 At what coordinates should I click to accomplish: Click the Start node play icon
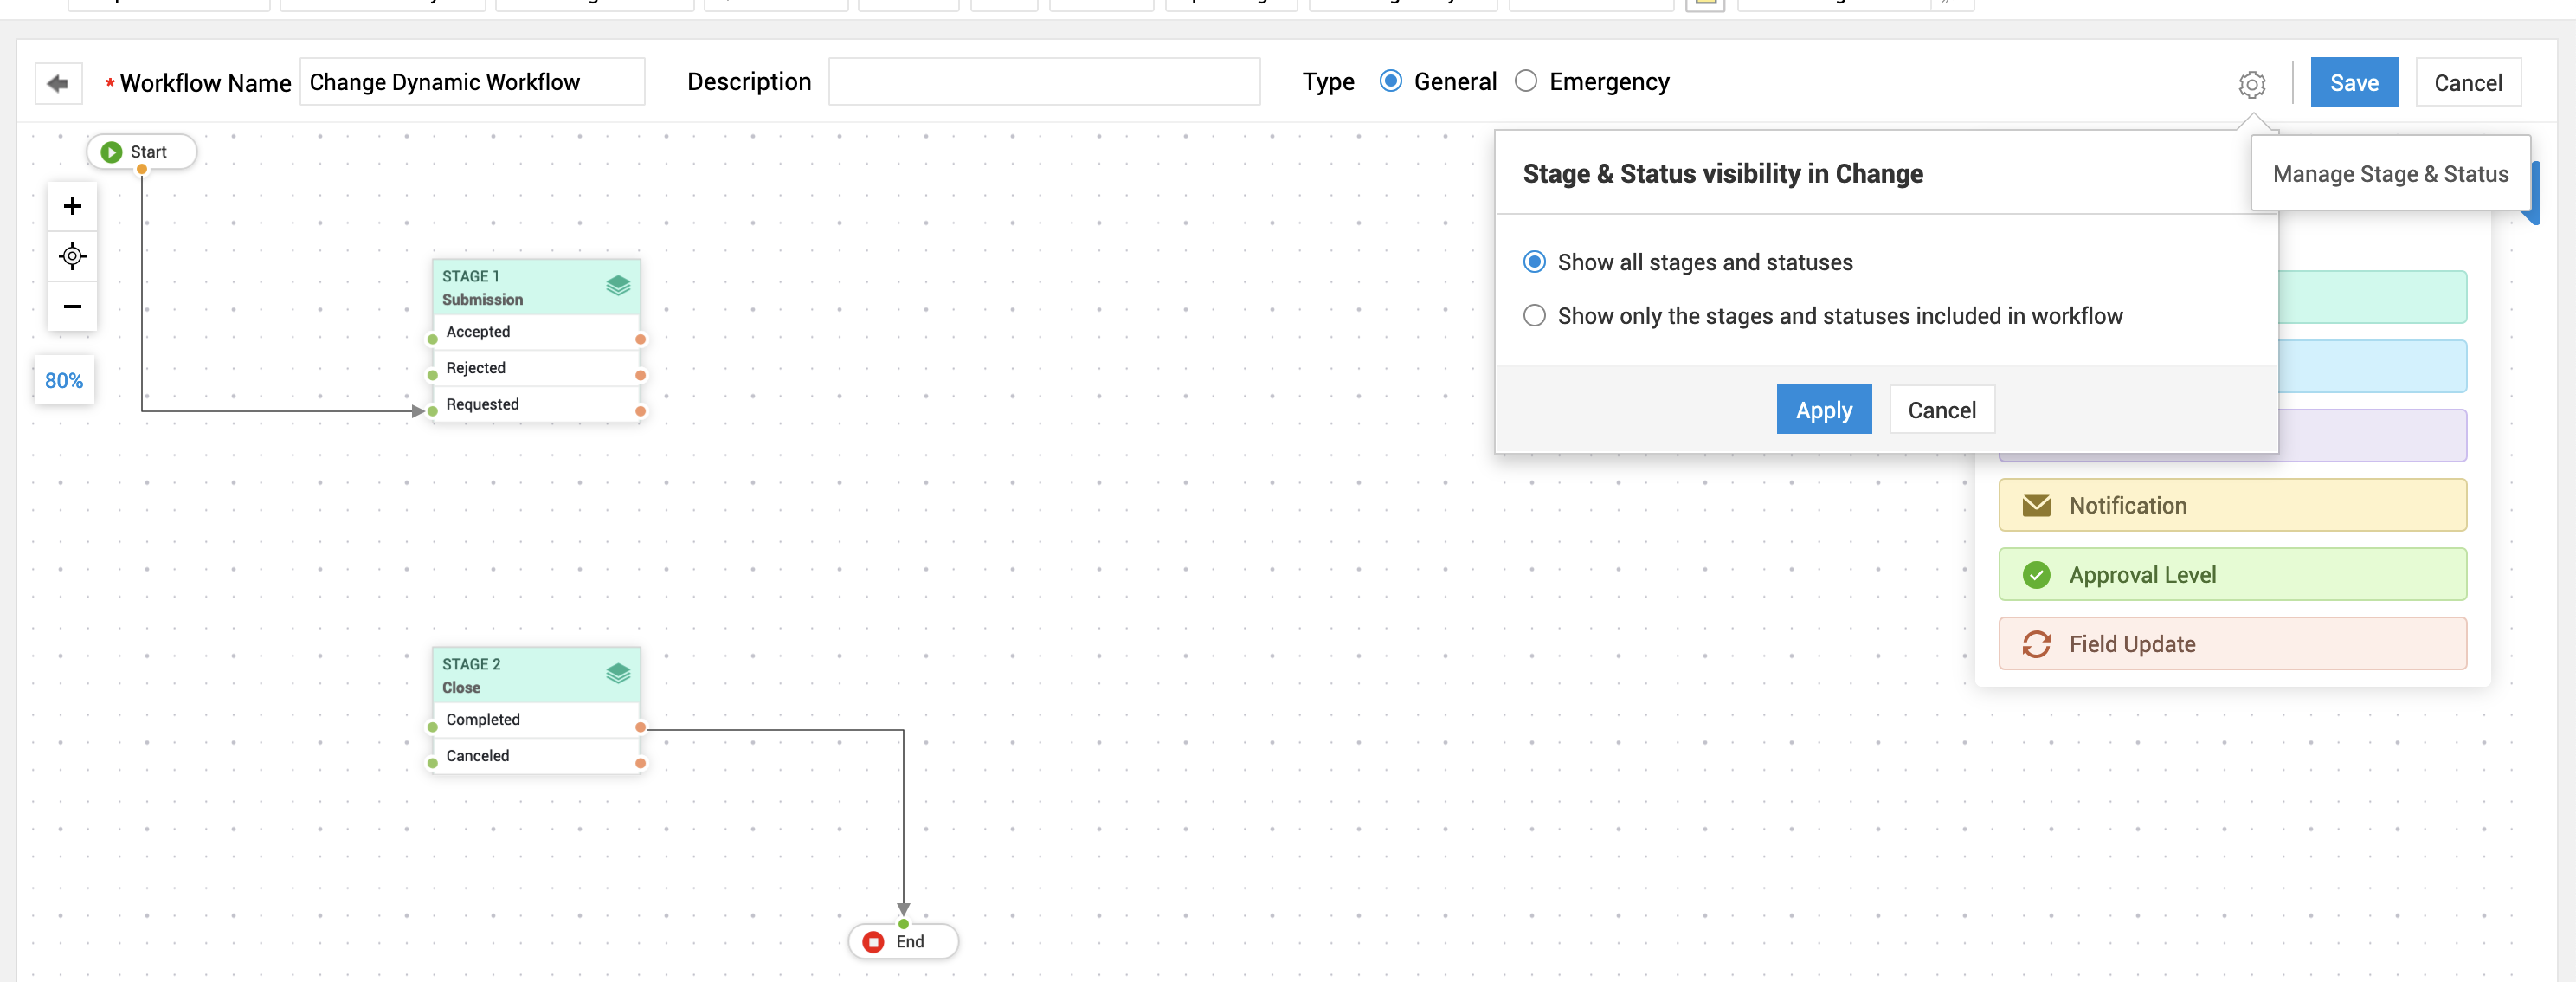112,152
